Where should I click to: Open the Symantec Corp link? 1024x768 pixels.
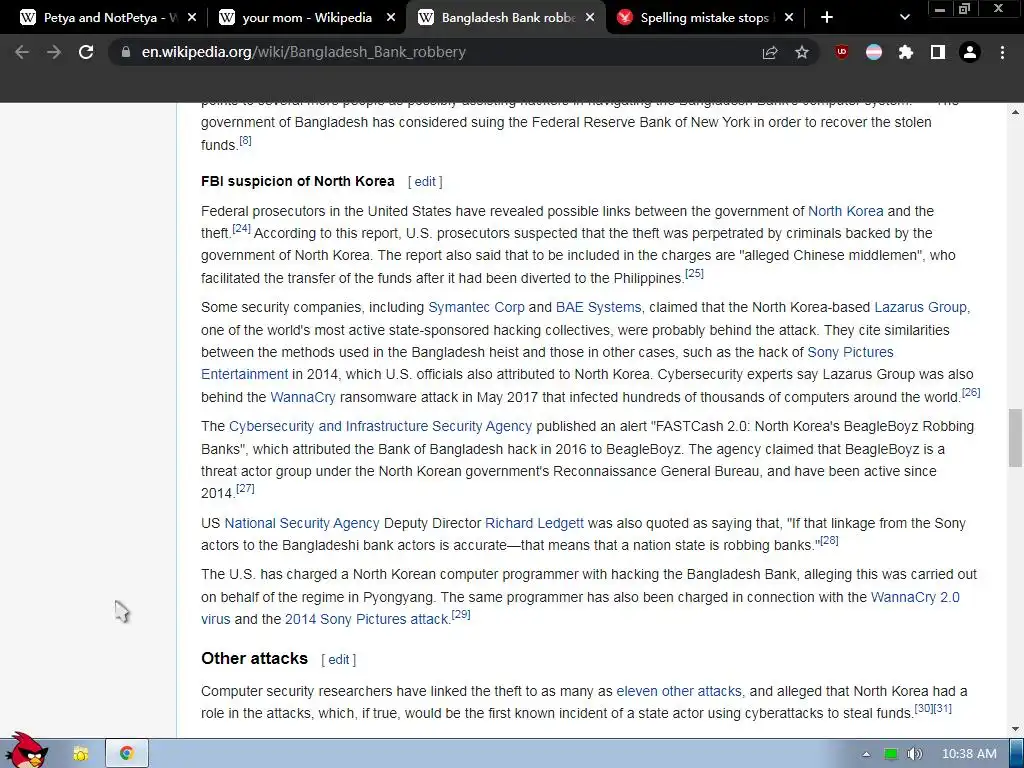tap(476, 307)
